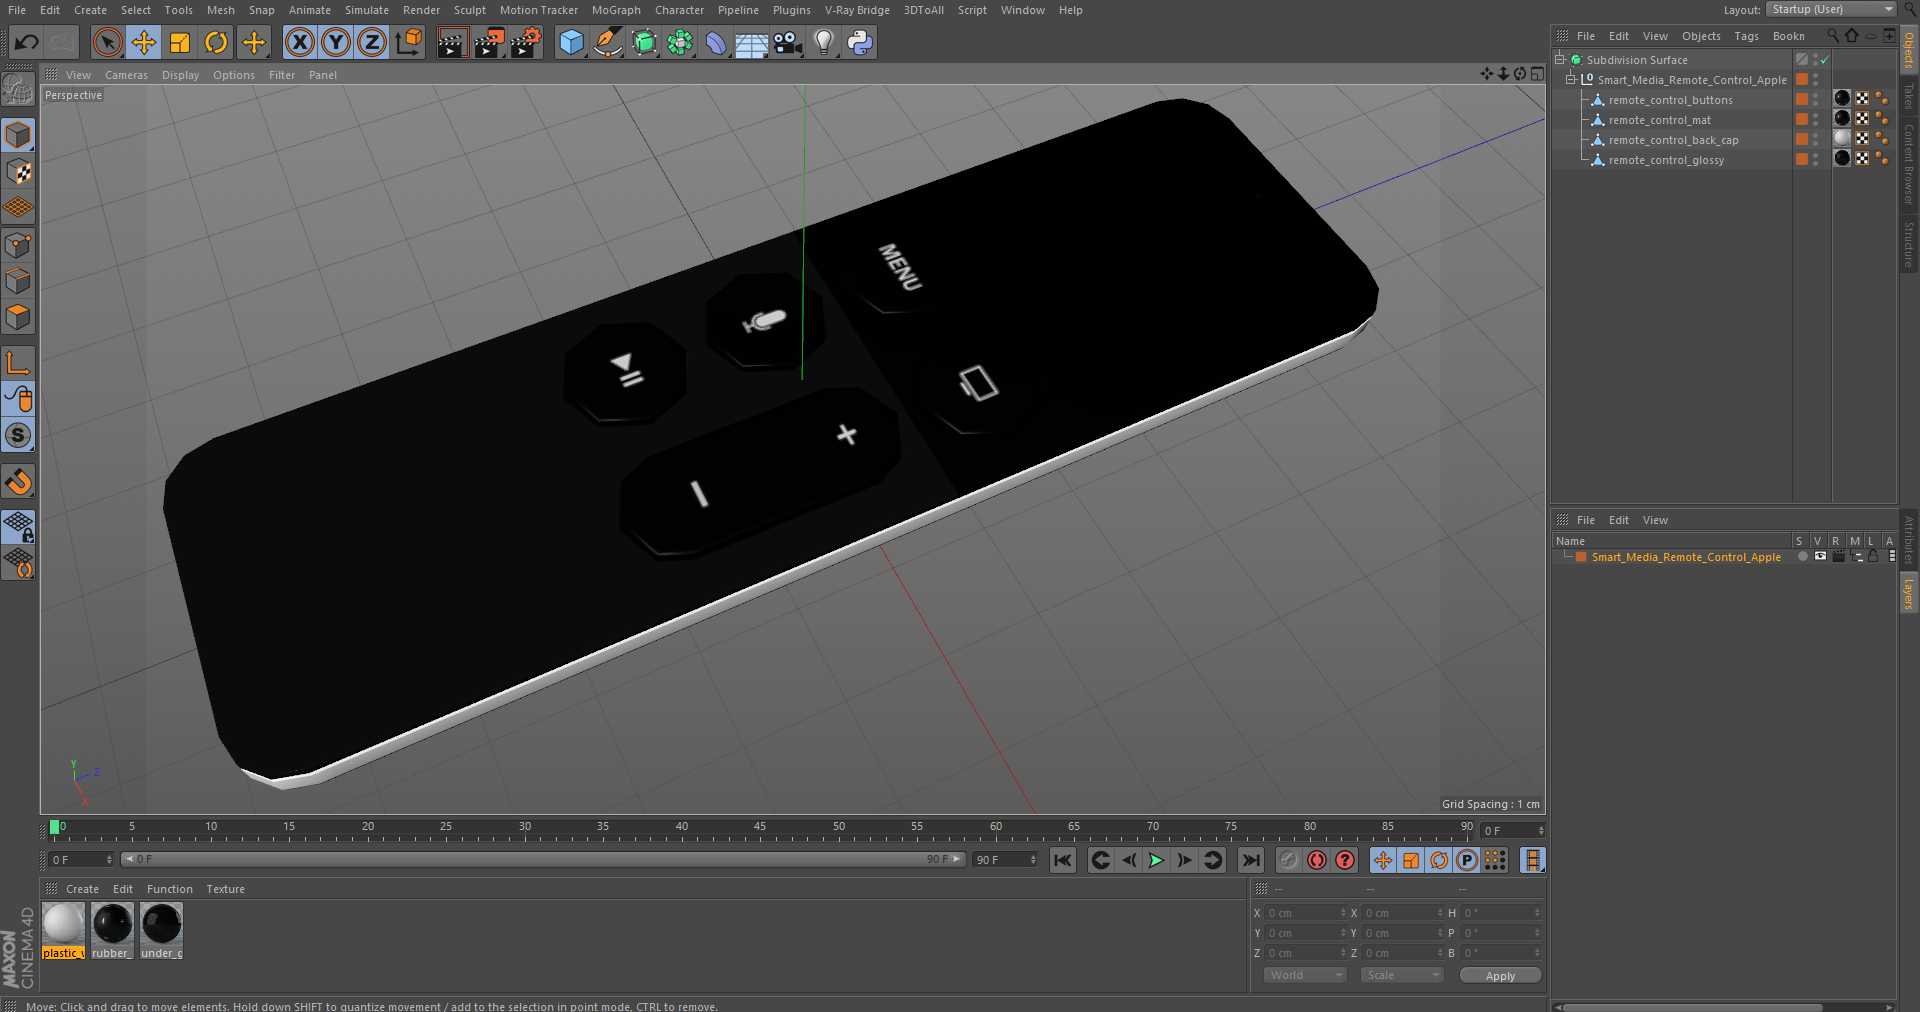Select the Scale tool

pos(180,42)
